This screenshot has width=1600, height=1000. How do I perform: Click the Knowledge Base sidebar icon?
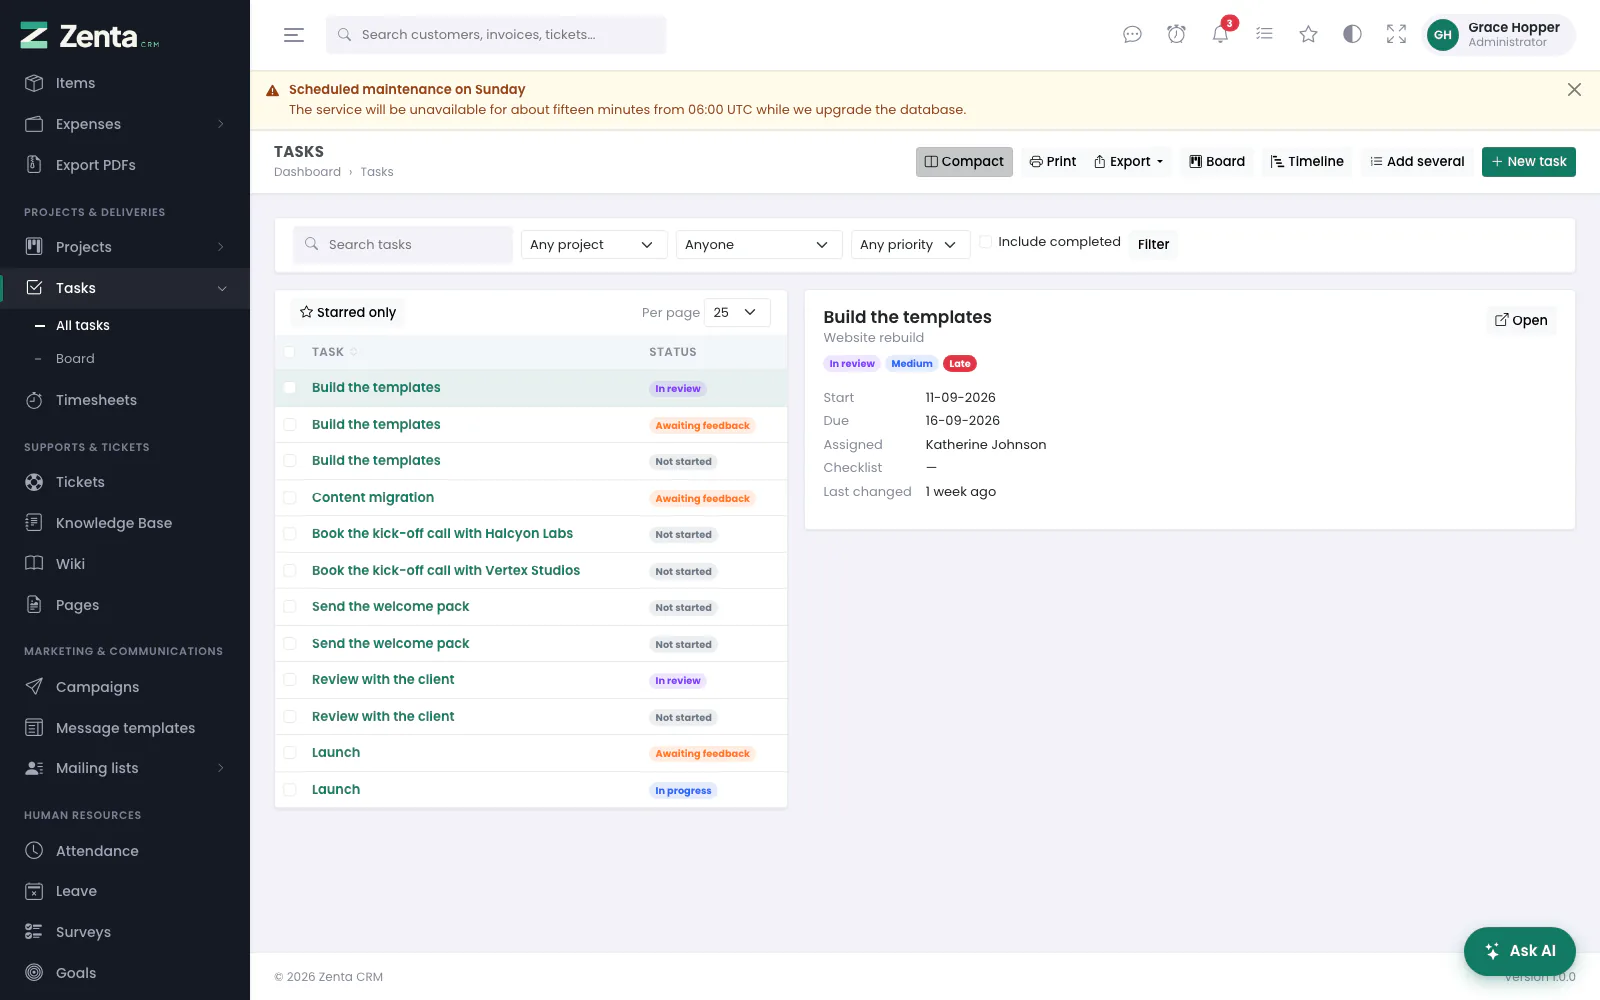(x=34, y=523)
